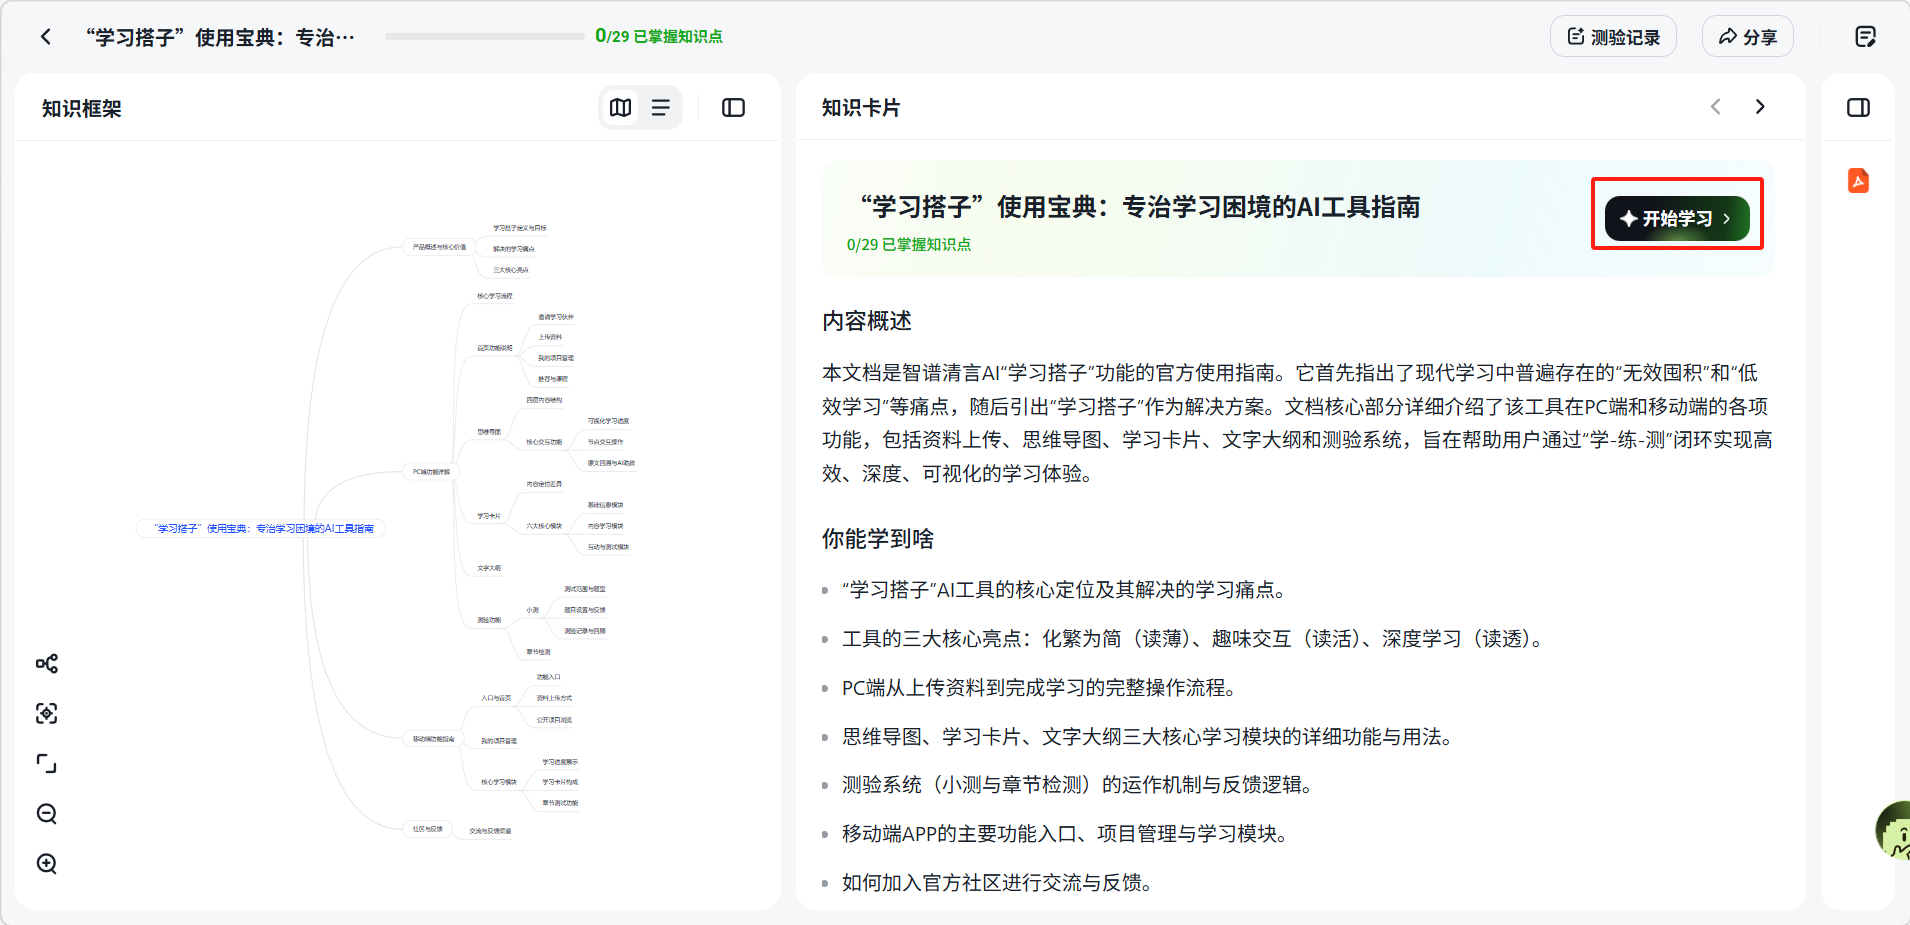1910x925 pixels.
Task: Open the orange PDF source document icon
Action: click(x=1858, y=181)
